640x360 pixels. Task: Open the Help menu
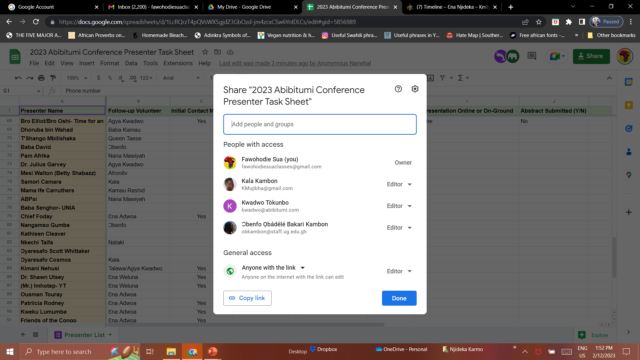click(204, 63)
